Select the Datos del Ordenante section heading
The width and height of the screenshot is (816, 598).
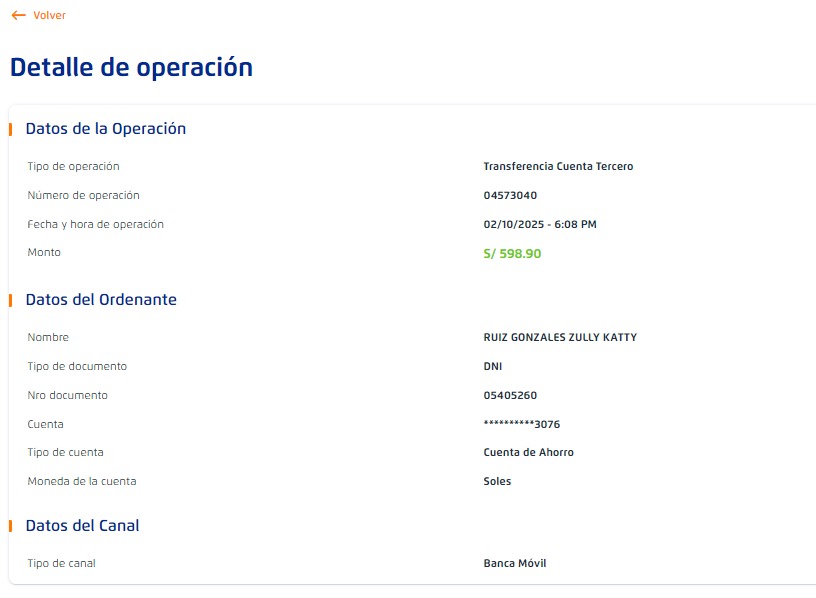point(101,300)
